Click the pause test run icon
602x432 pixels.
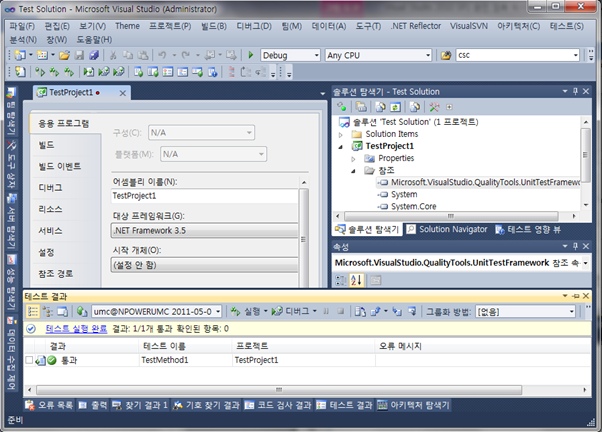click(326, 311)
